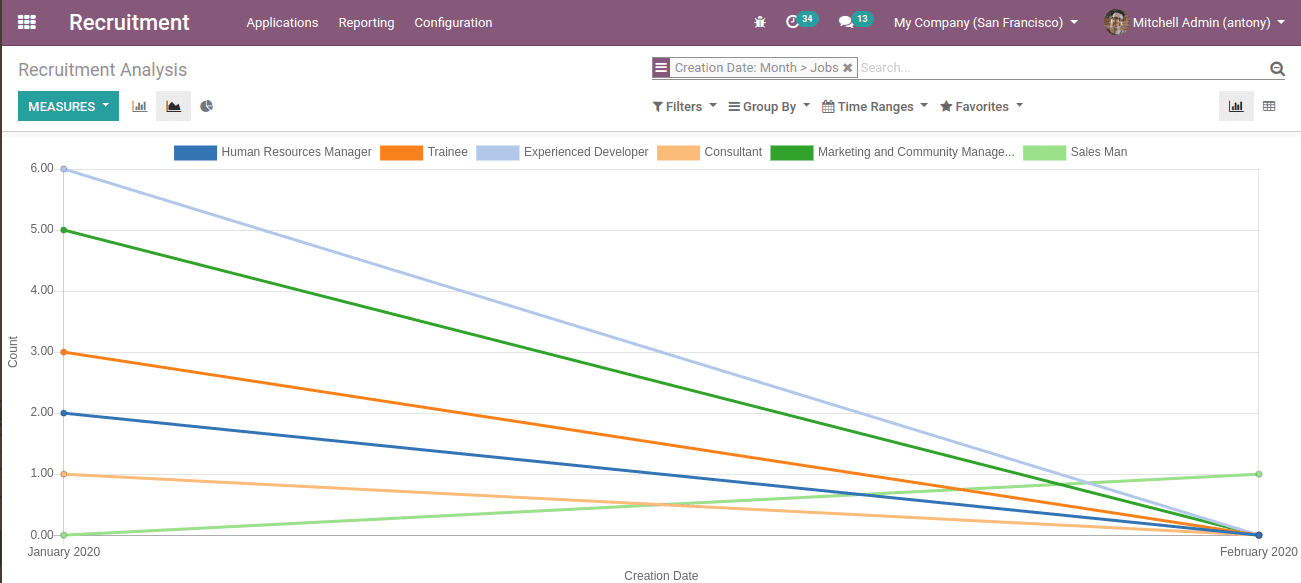The height and width of the screenshot is (583, 1301).
Task: Click Human Resources Manager point at 2.00
Action: [x=64, y=413]
